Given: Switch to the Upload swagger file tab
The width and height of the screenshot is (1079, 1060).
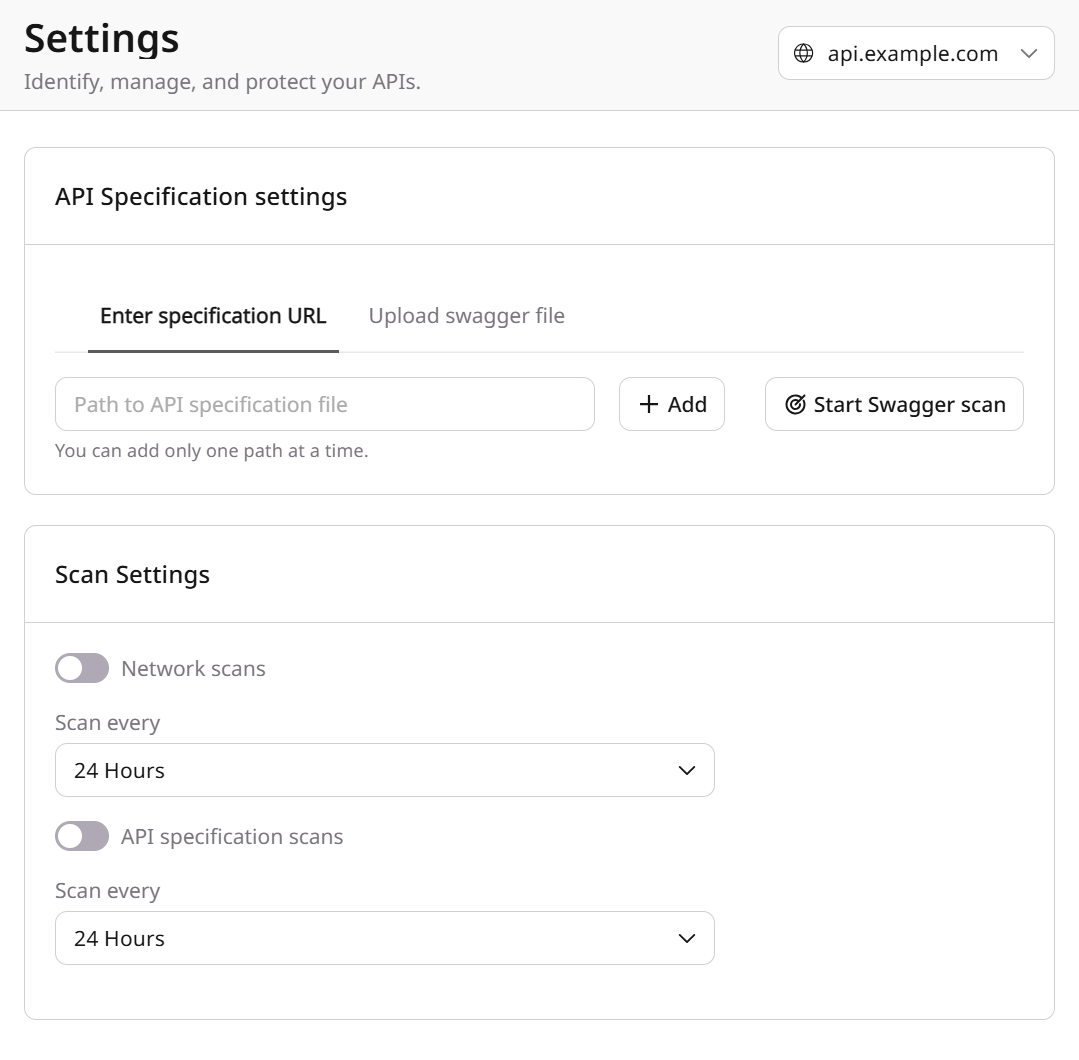Looking at the screenshot, I should [x=466, y=315].
